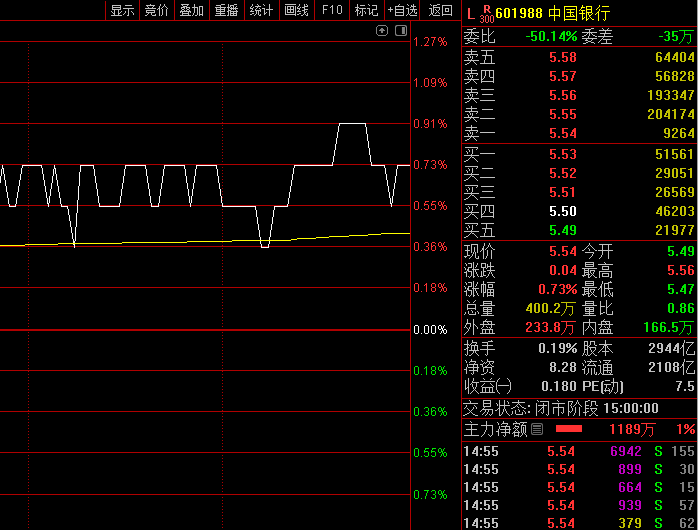The height and width of the screenshot is (530, 698).
Task: Toggle the side panel layout icon
Action: tap(401, 31)
